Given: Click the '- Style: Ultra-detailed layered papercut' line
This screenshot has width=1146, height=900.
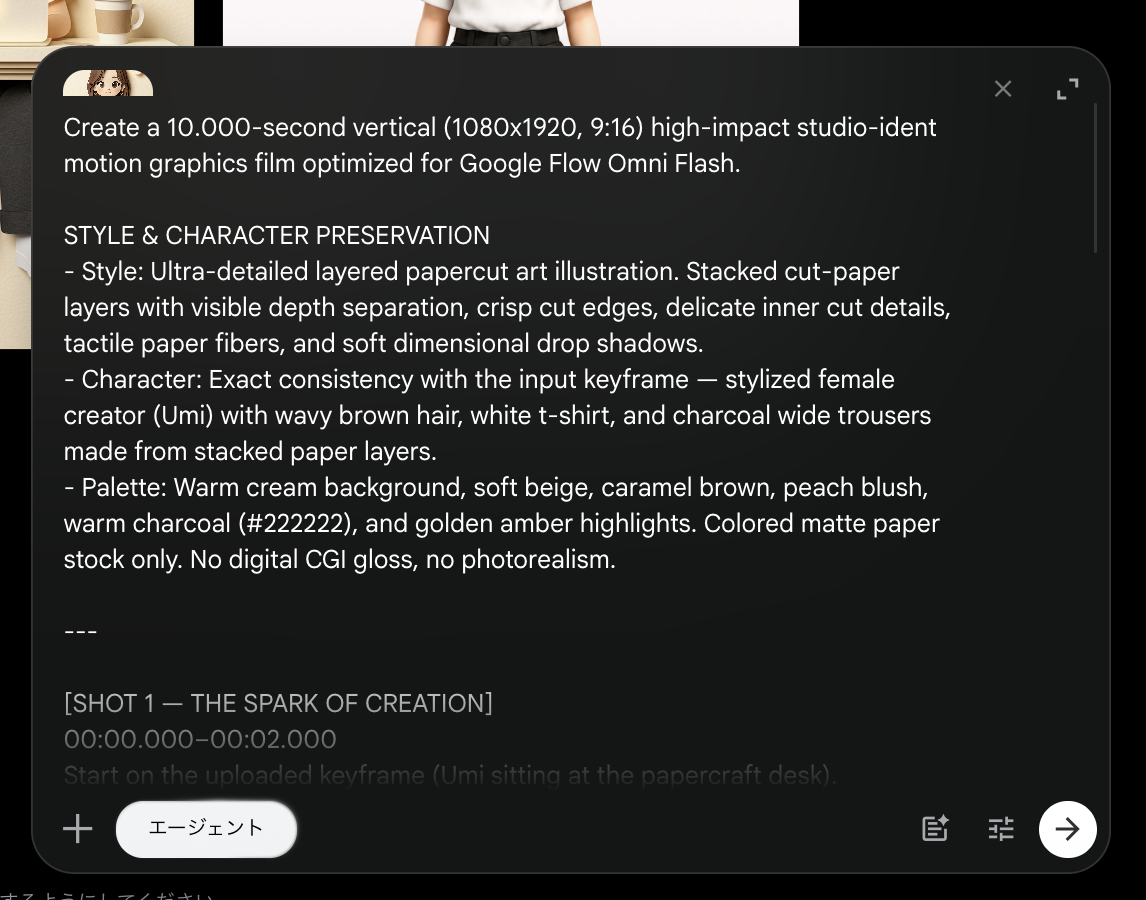Looking at the screenshot, I should pyautogui.click(x=482, y=271).
